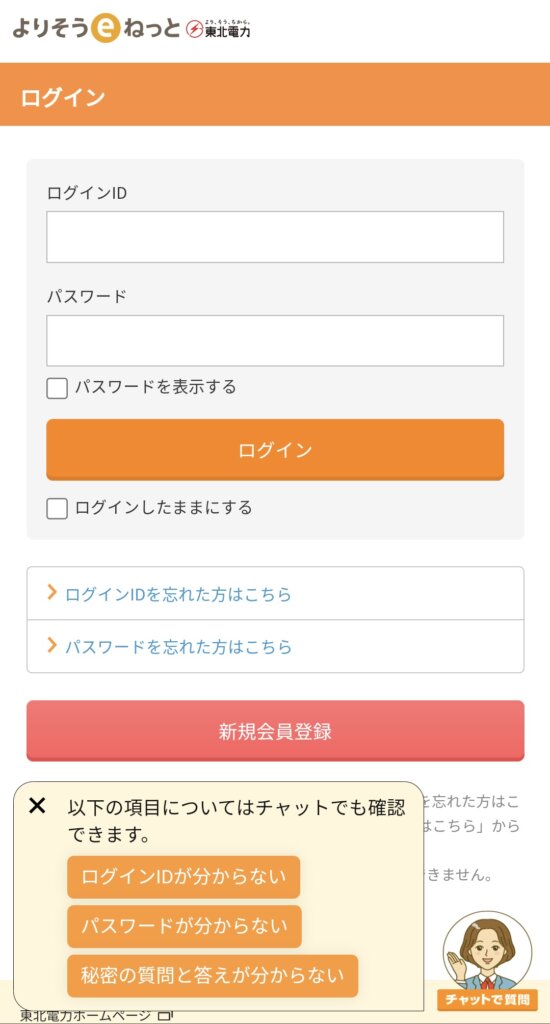Click the よりそうeねっと logo
Screen dimensions: 550x1024
point(97,29)
